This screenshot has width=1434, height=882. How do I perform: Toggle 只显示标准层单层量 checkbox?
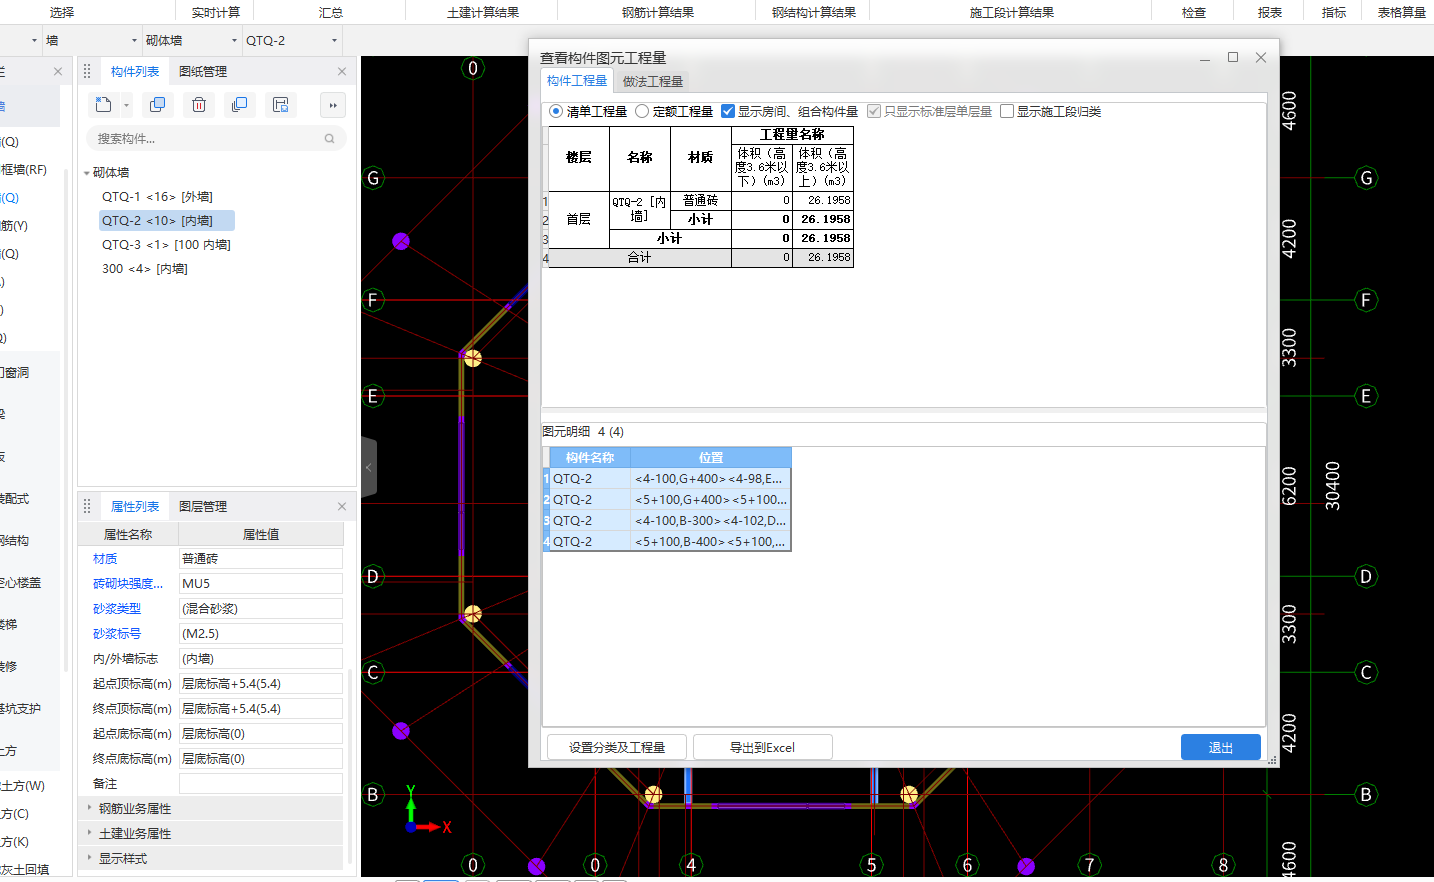click(874, 111)
